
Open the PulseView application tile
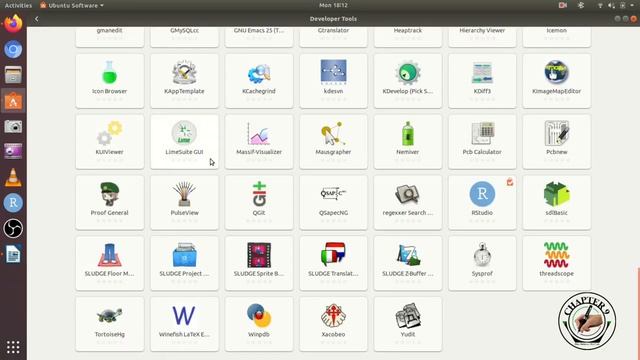[184, 202]
